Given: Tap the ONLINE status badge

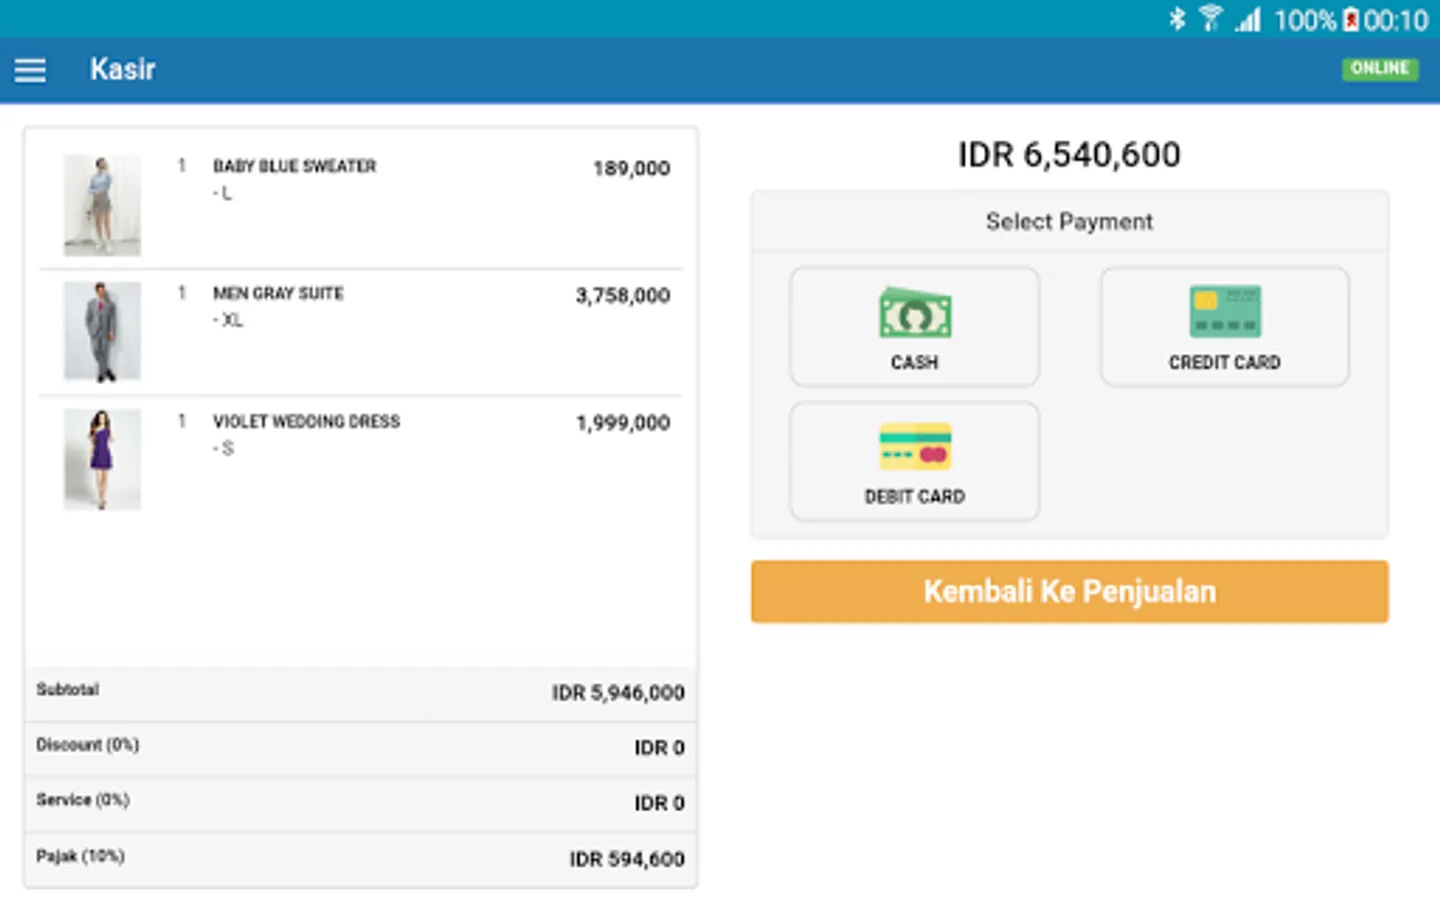Looking at the screenshot, I should pyautogui.click(x=1379, y=69).
